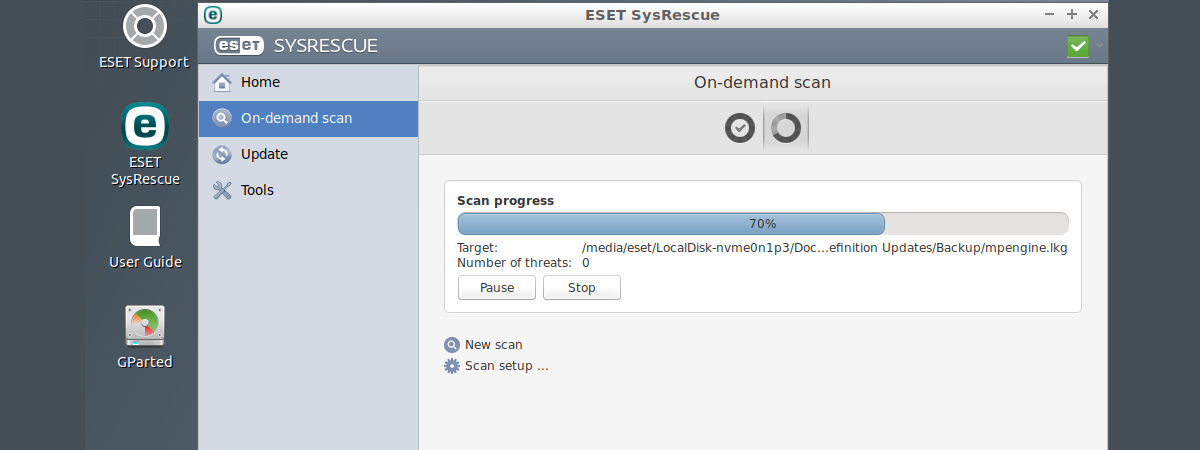
Task: Click the On-demand scan page title
Action: [763, 83]
